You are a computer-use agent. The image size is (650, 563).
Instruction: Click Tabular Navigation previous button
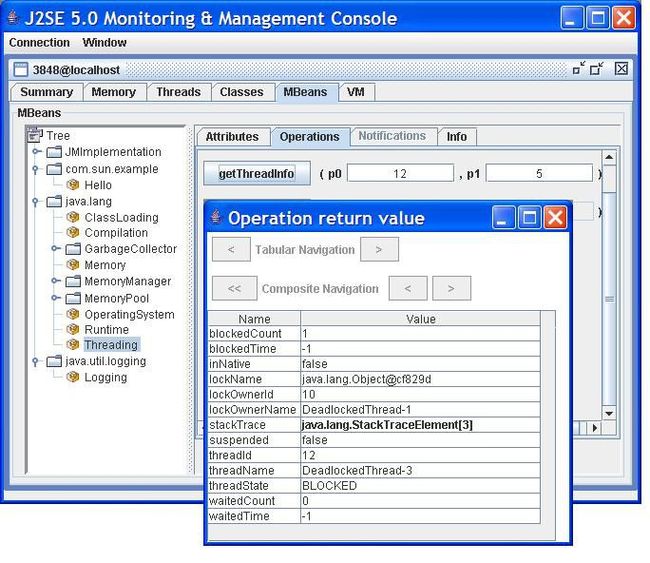click(x=231, y=249)
